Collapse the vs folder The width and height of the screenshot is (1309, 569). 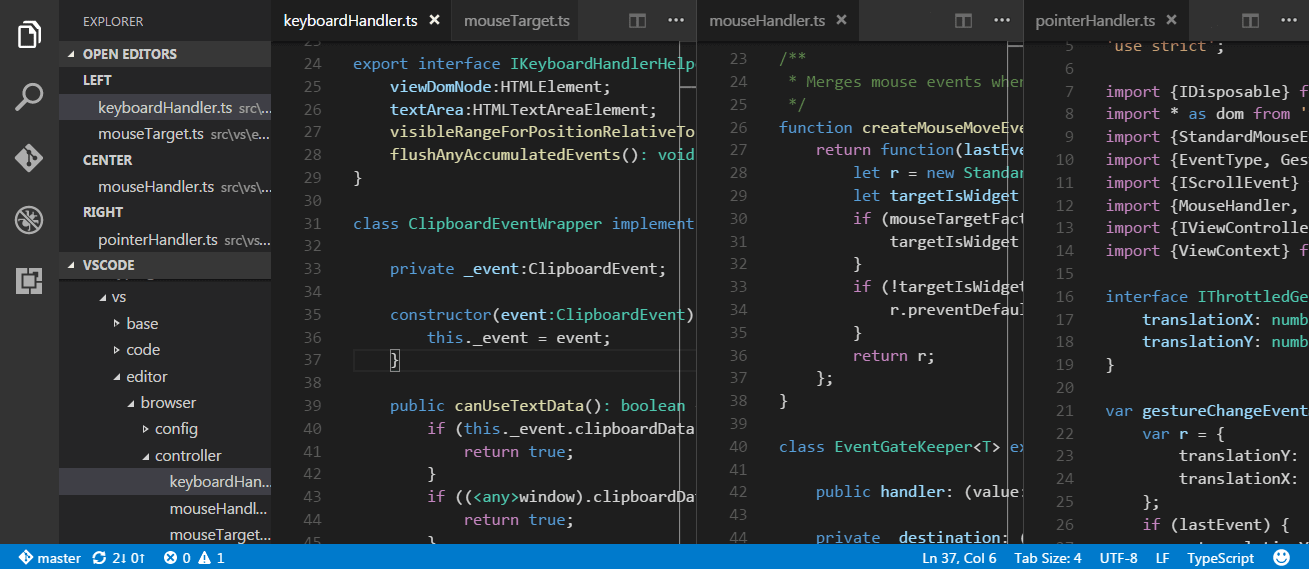165,297
